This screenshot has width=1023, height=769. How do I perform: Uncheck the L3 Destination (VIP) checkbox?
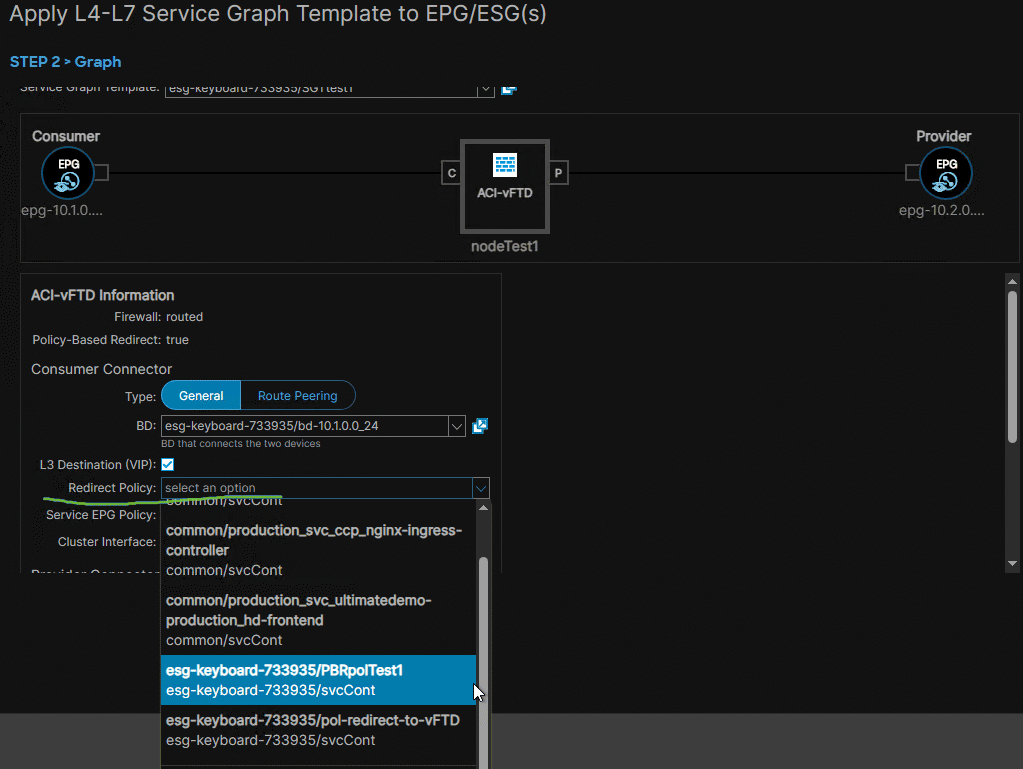tap(168, 464)
